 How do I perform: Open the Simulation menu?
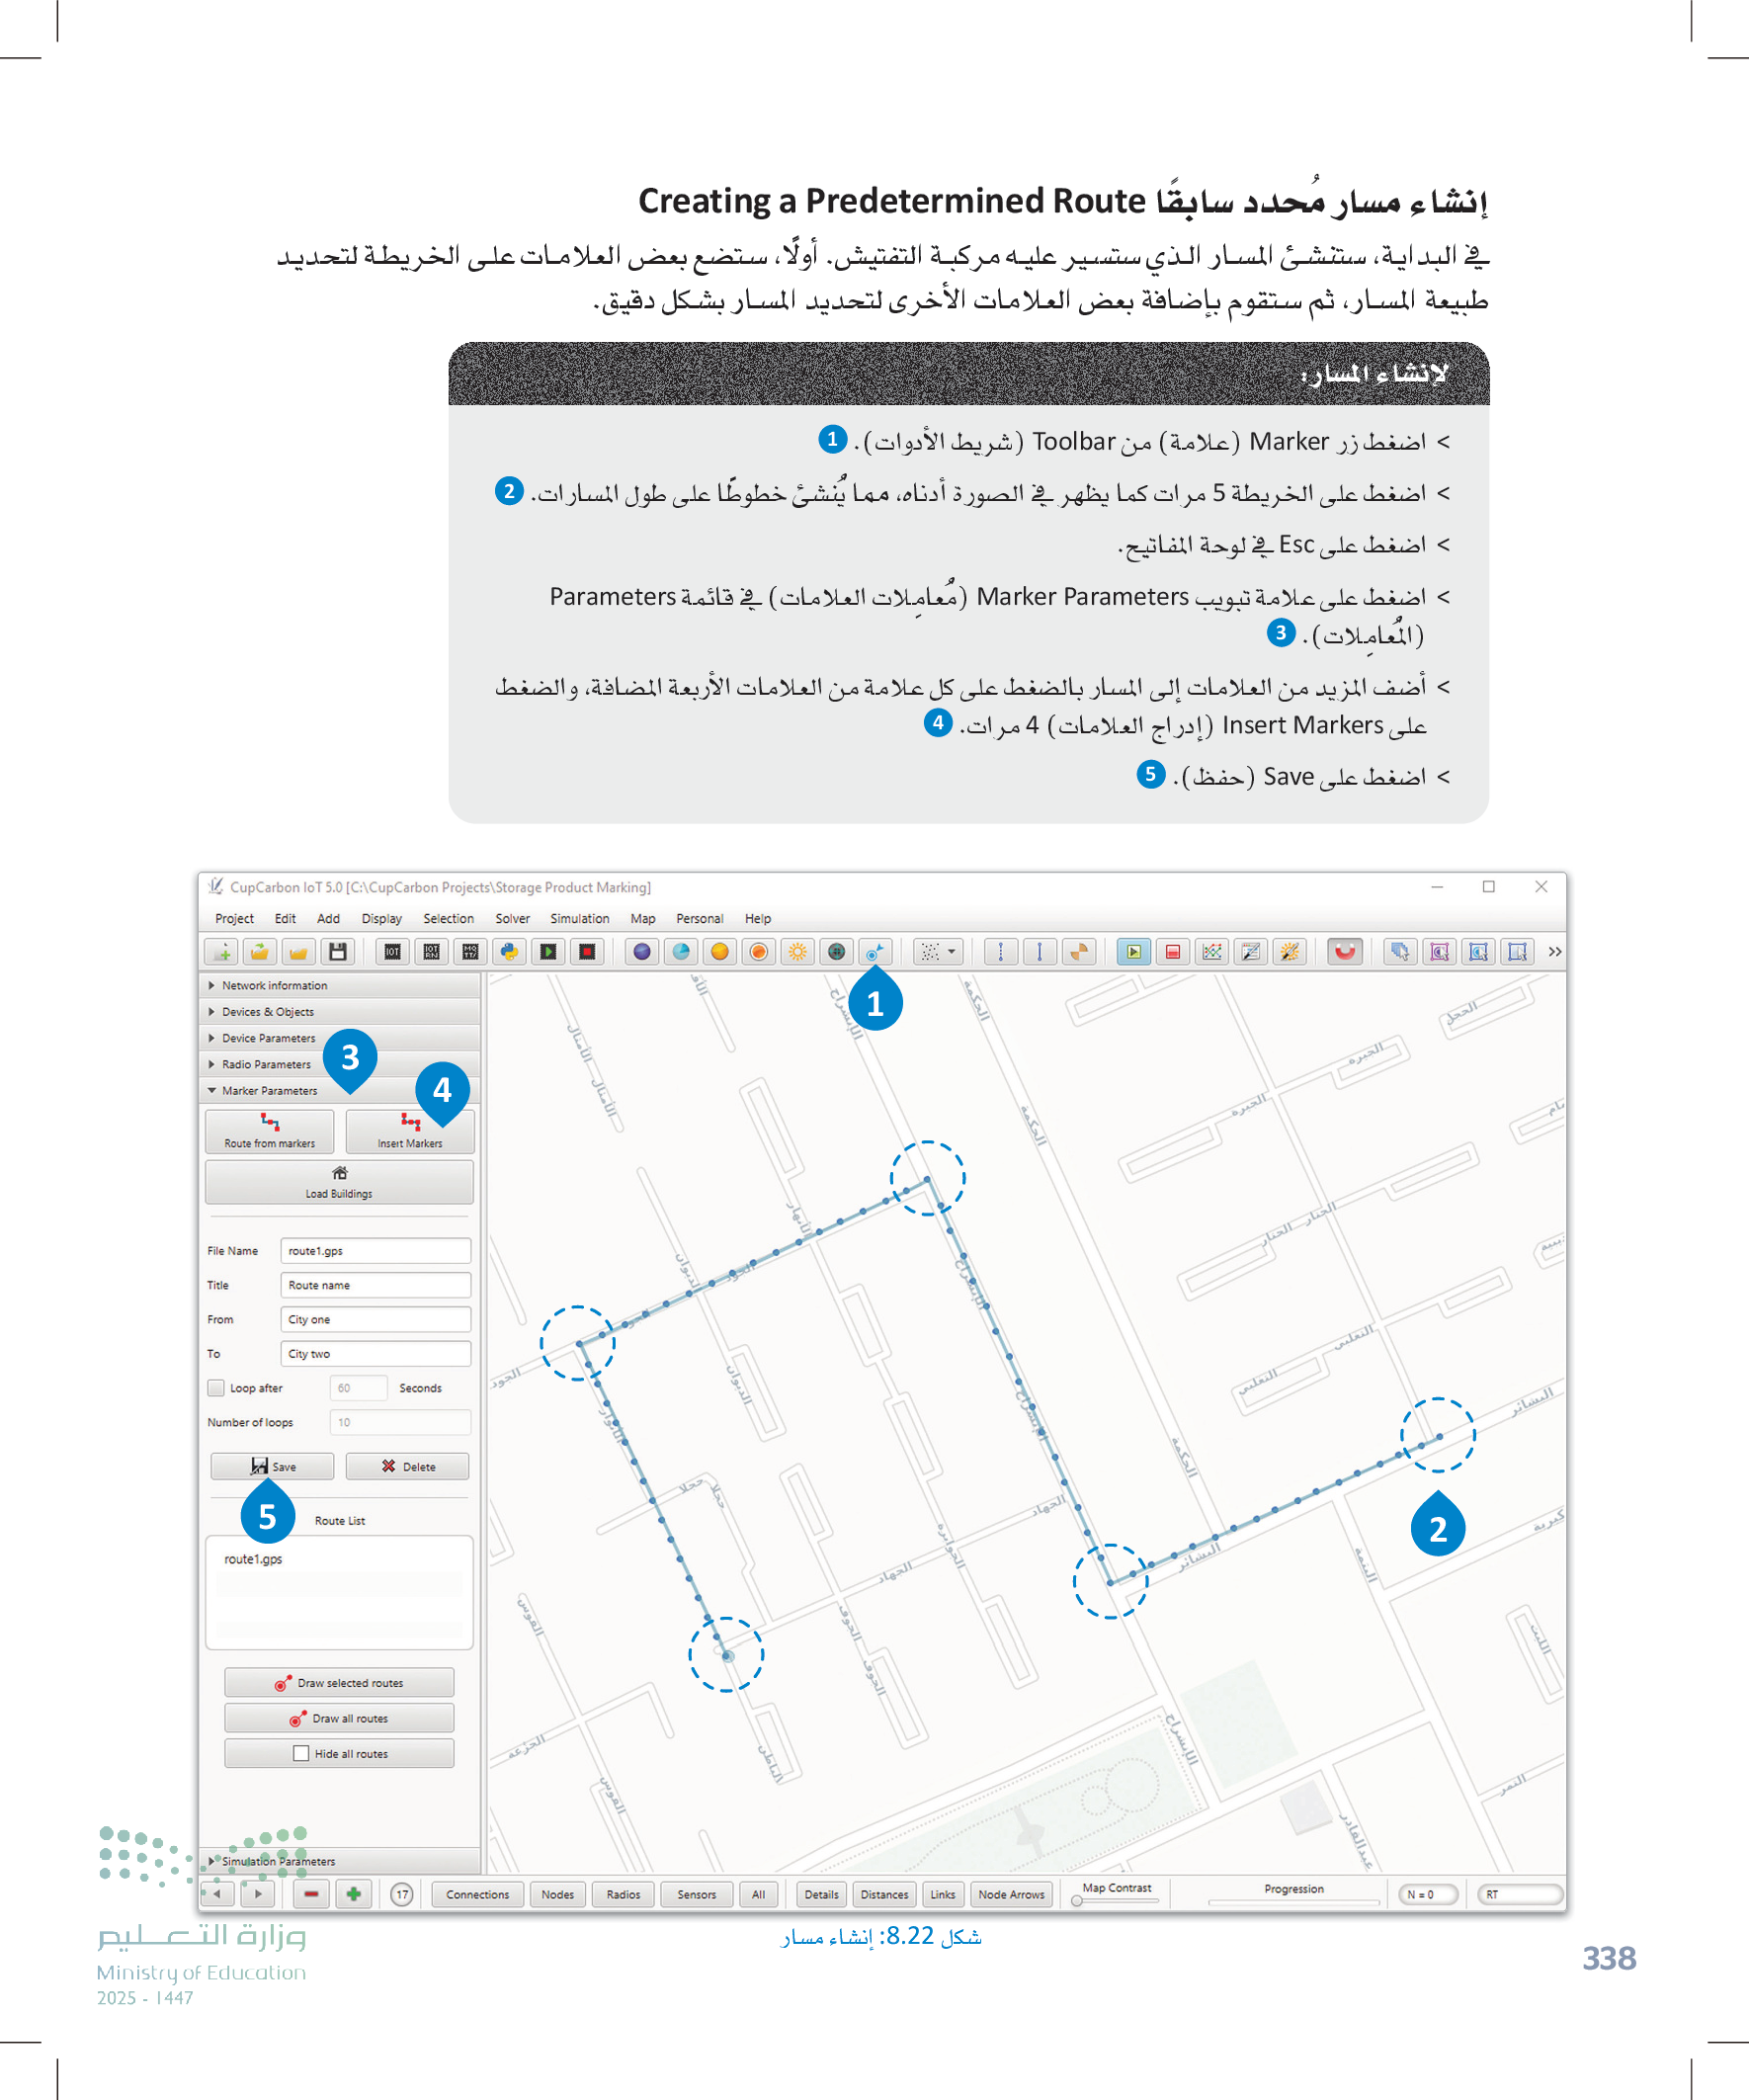[579, 918]
